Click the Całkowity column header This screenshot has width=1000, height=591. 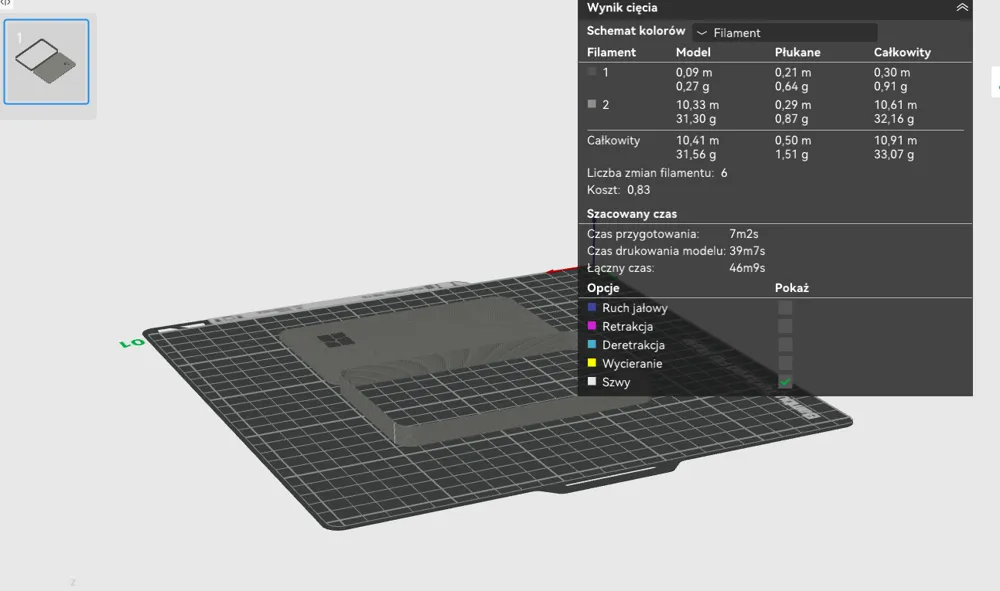(902, 52)
